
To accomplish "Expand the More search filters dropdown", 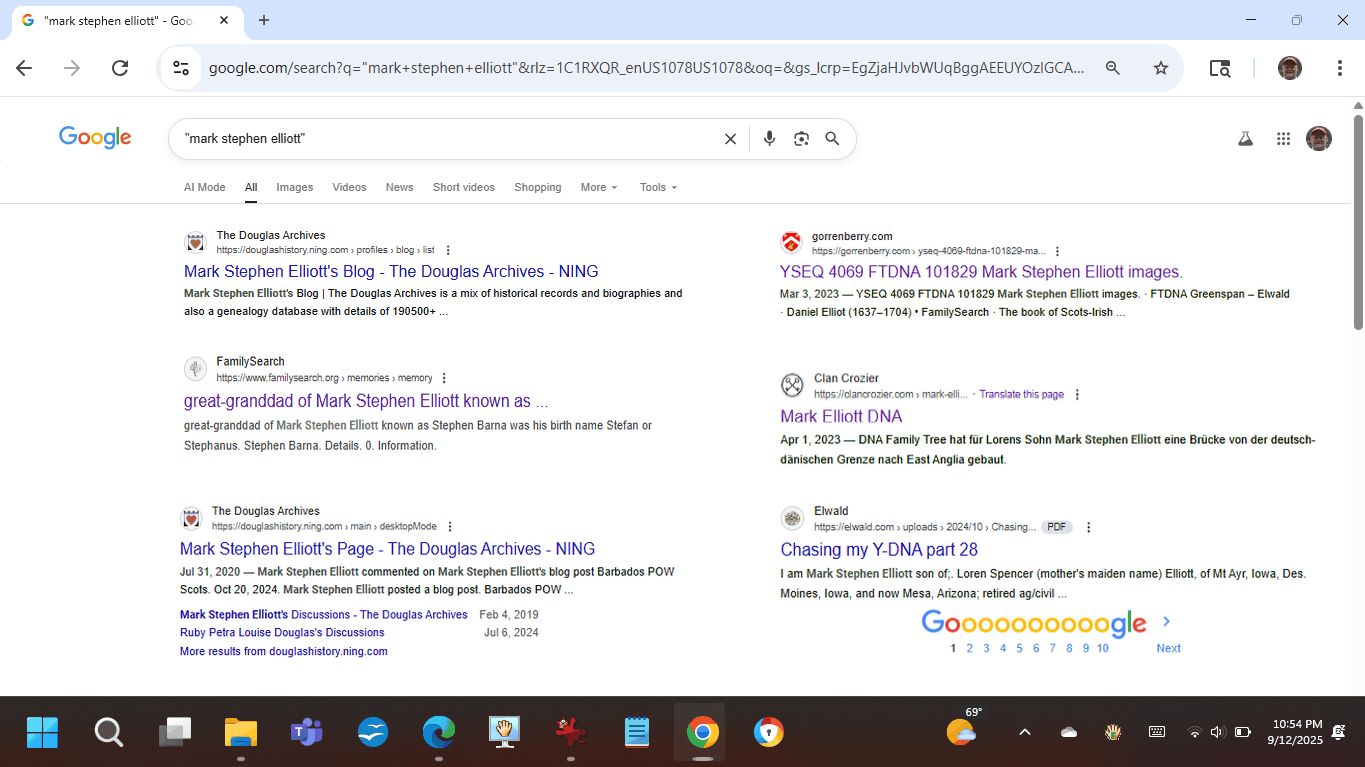I will point(599,187).
